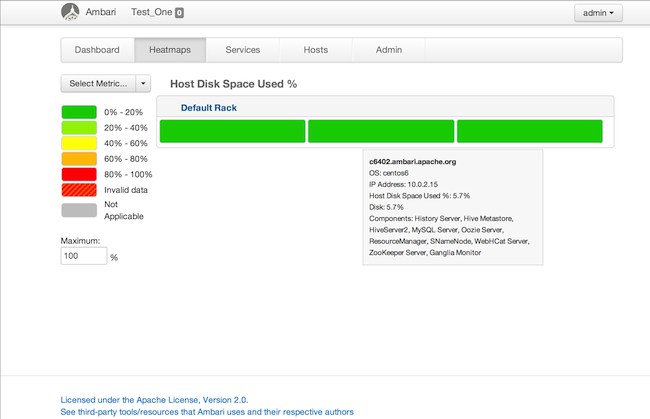Open the Apache License, Version 2.0 link
Viewport: 650px width, 419px height.
point(154,400)
